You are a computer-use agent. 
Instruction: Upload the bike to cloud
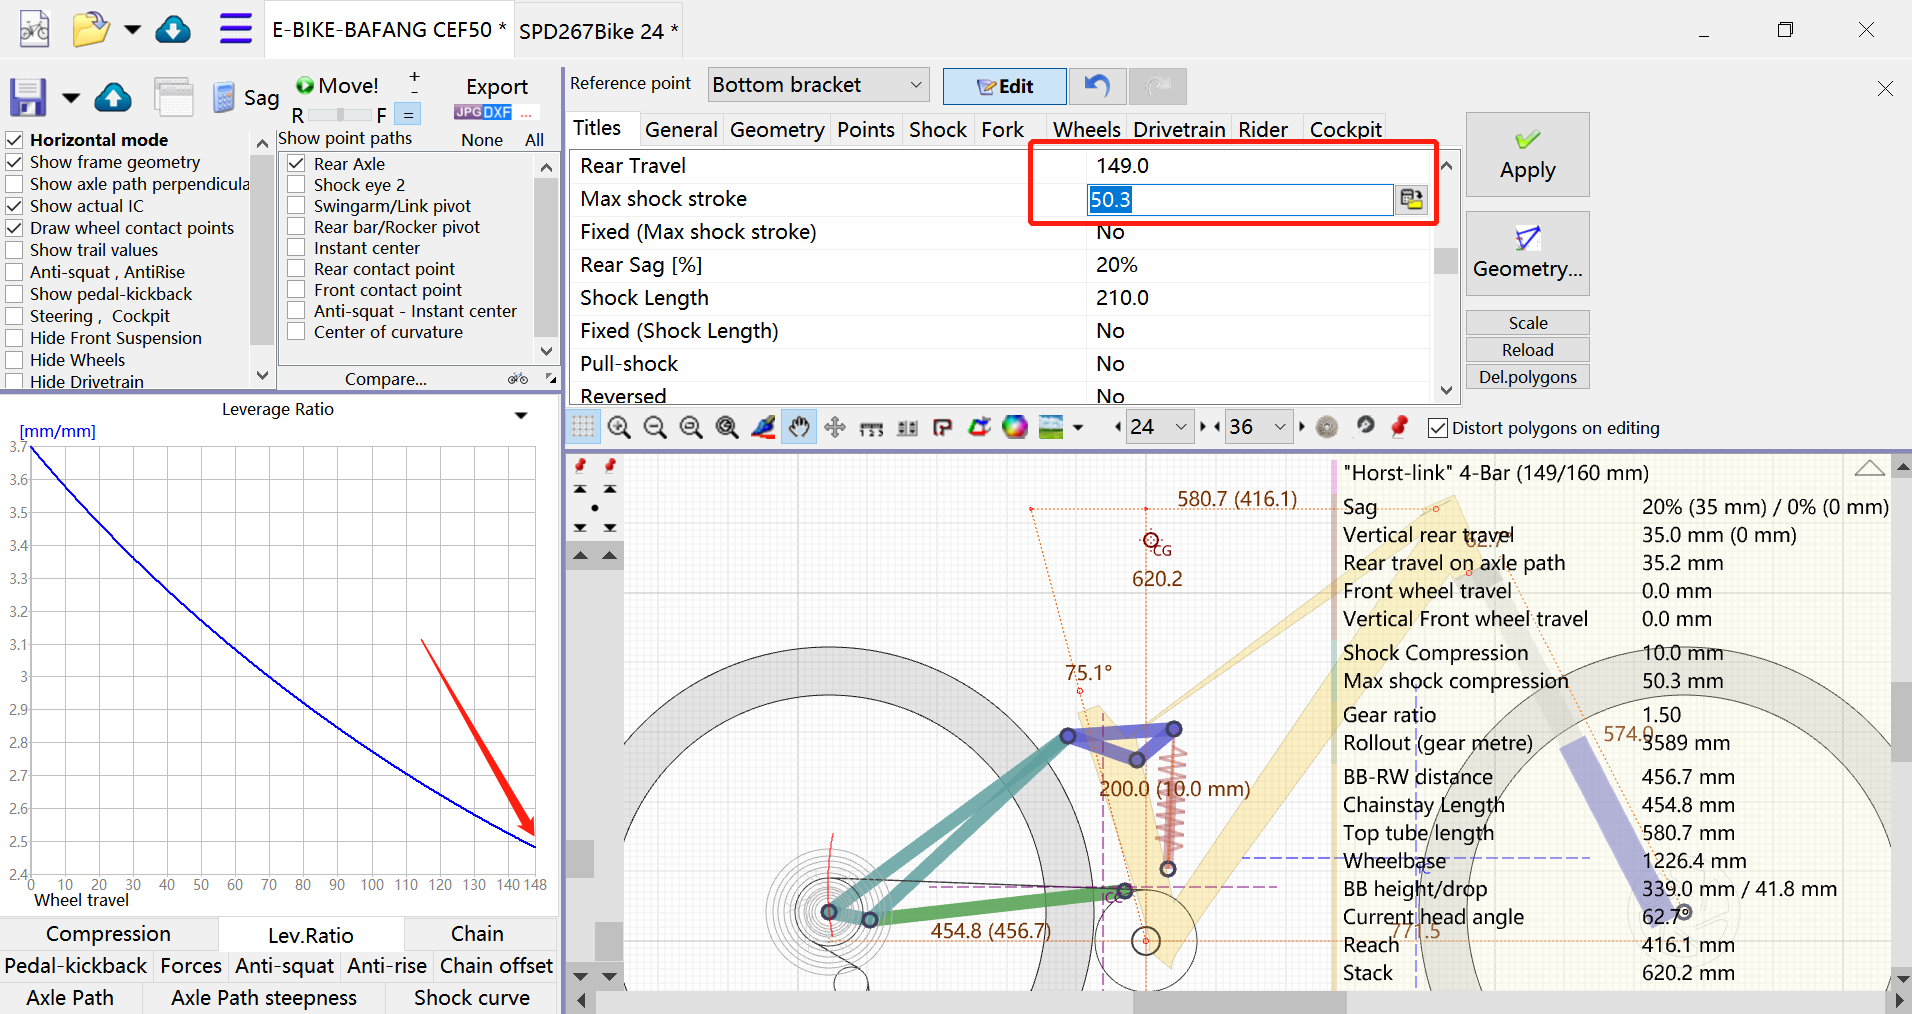[x=113, y=98]
